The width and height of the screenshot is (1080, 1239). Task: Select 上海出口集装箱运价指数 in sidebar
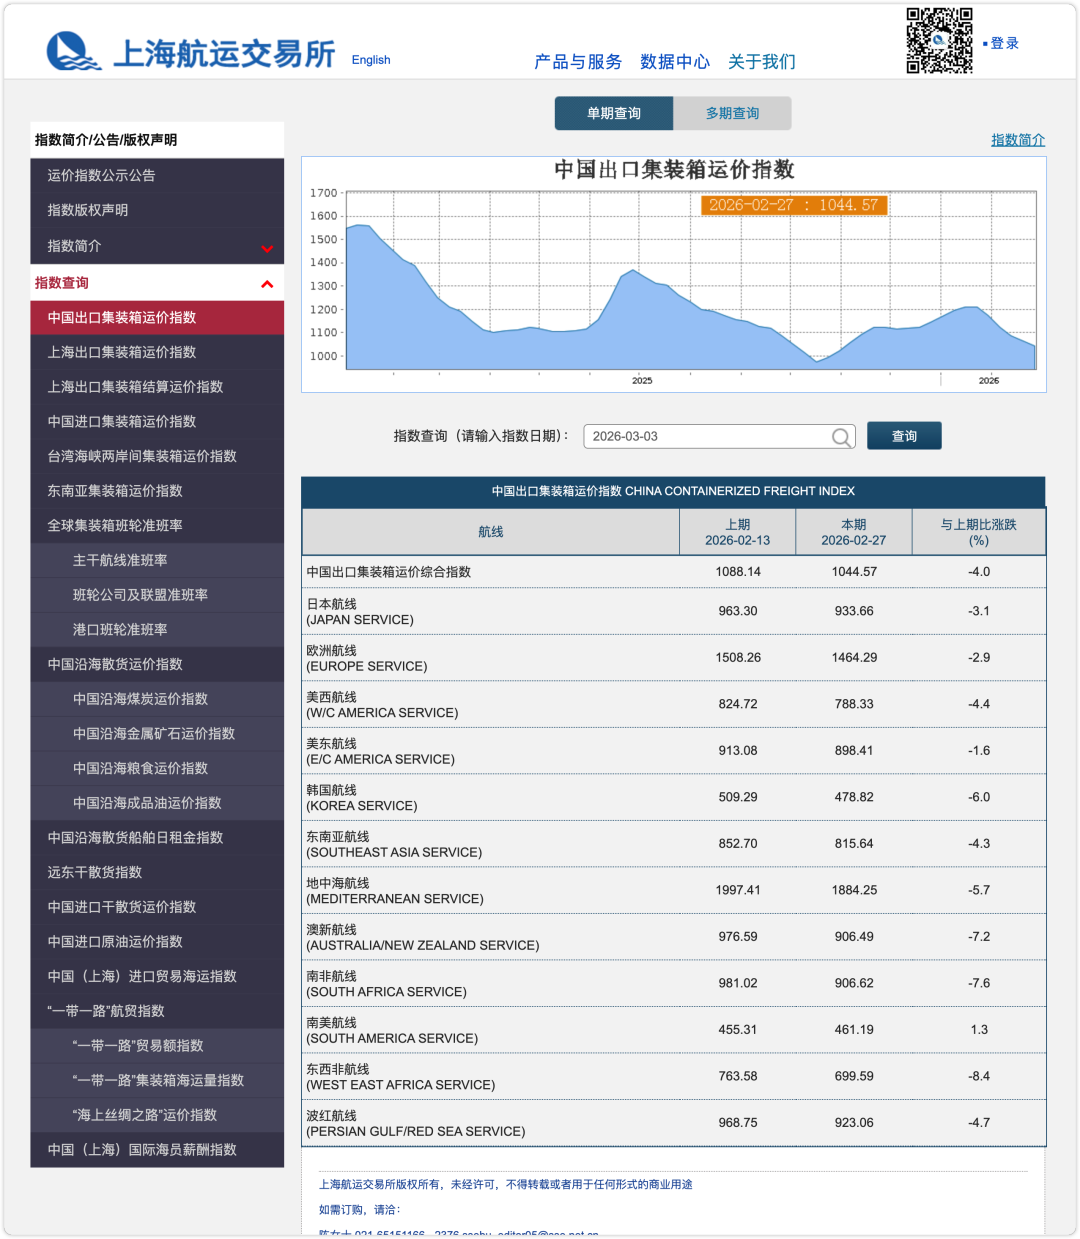tap(122, 352)
